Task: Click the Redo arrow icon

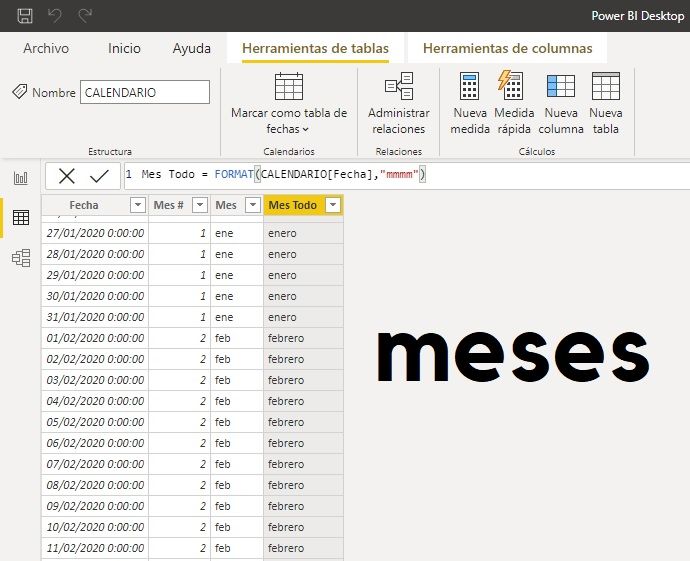Action: pyautogui.click(x=85, y=15)
